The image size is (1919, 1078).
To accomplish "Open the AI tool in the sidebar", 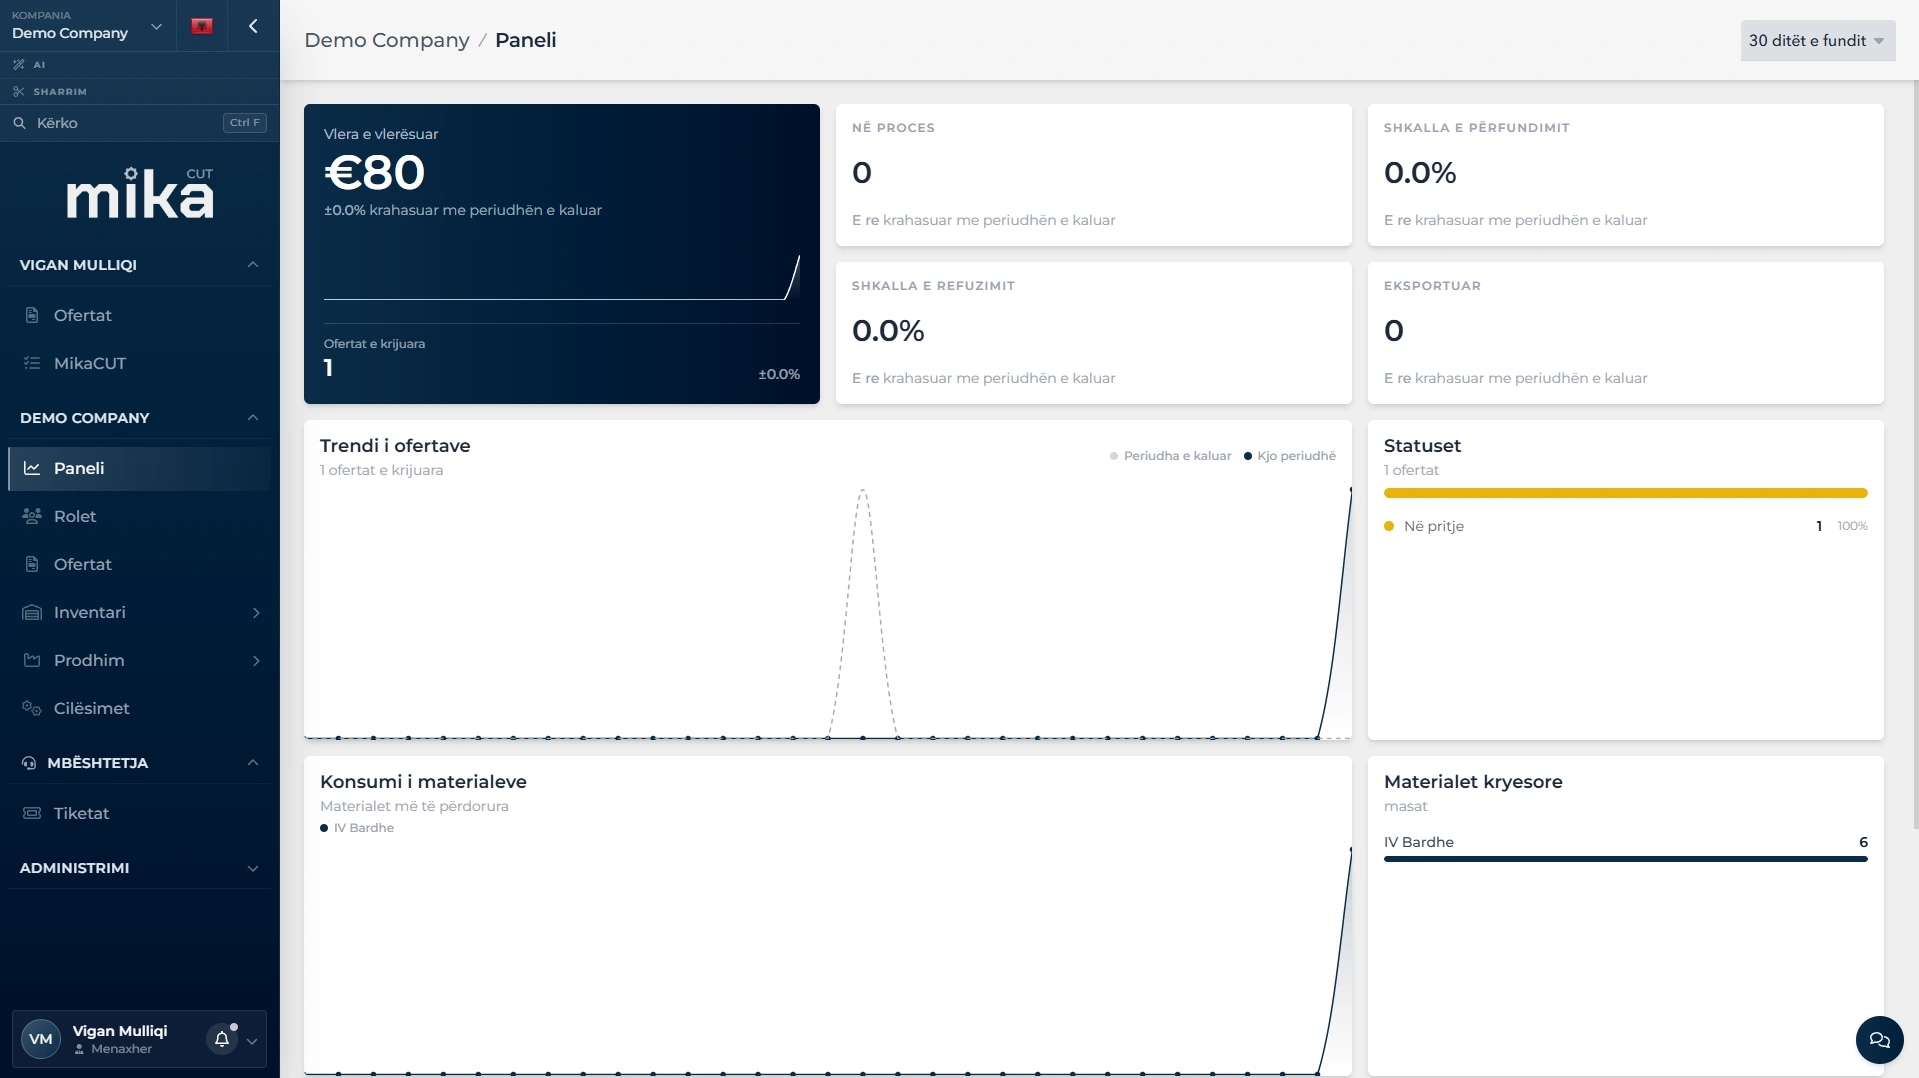I will click(140, 65).
